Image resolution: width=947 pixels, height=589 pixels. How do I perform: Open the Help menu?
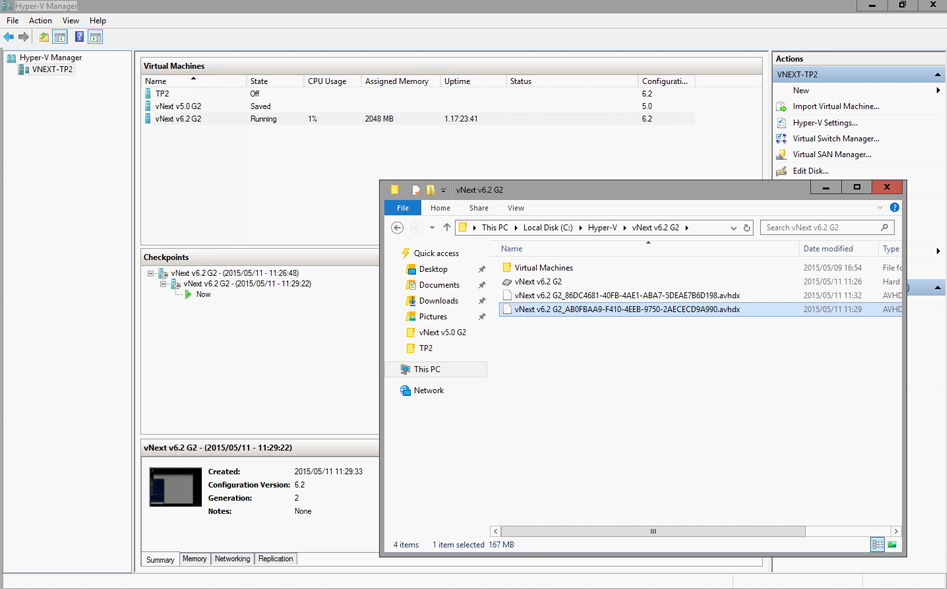point(98,21)
